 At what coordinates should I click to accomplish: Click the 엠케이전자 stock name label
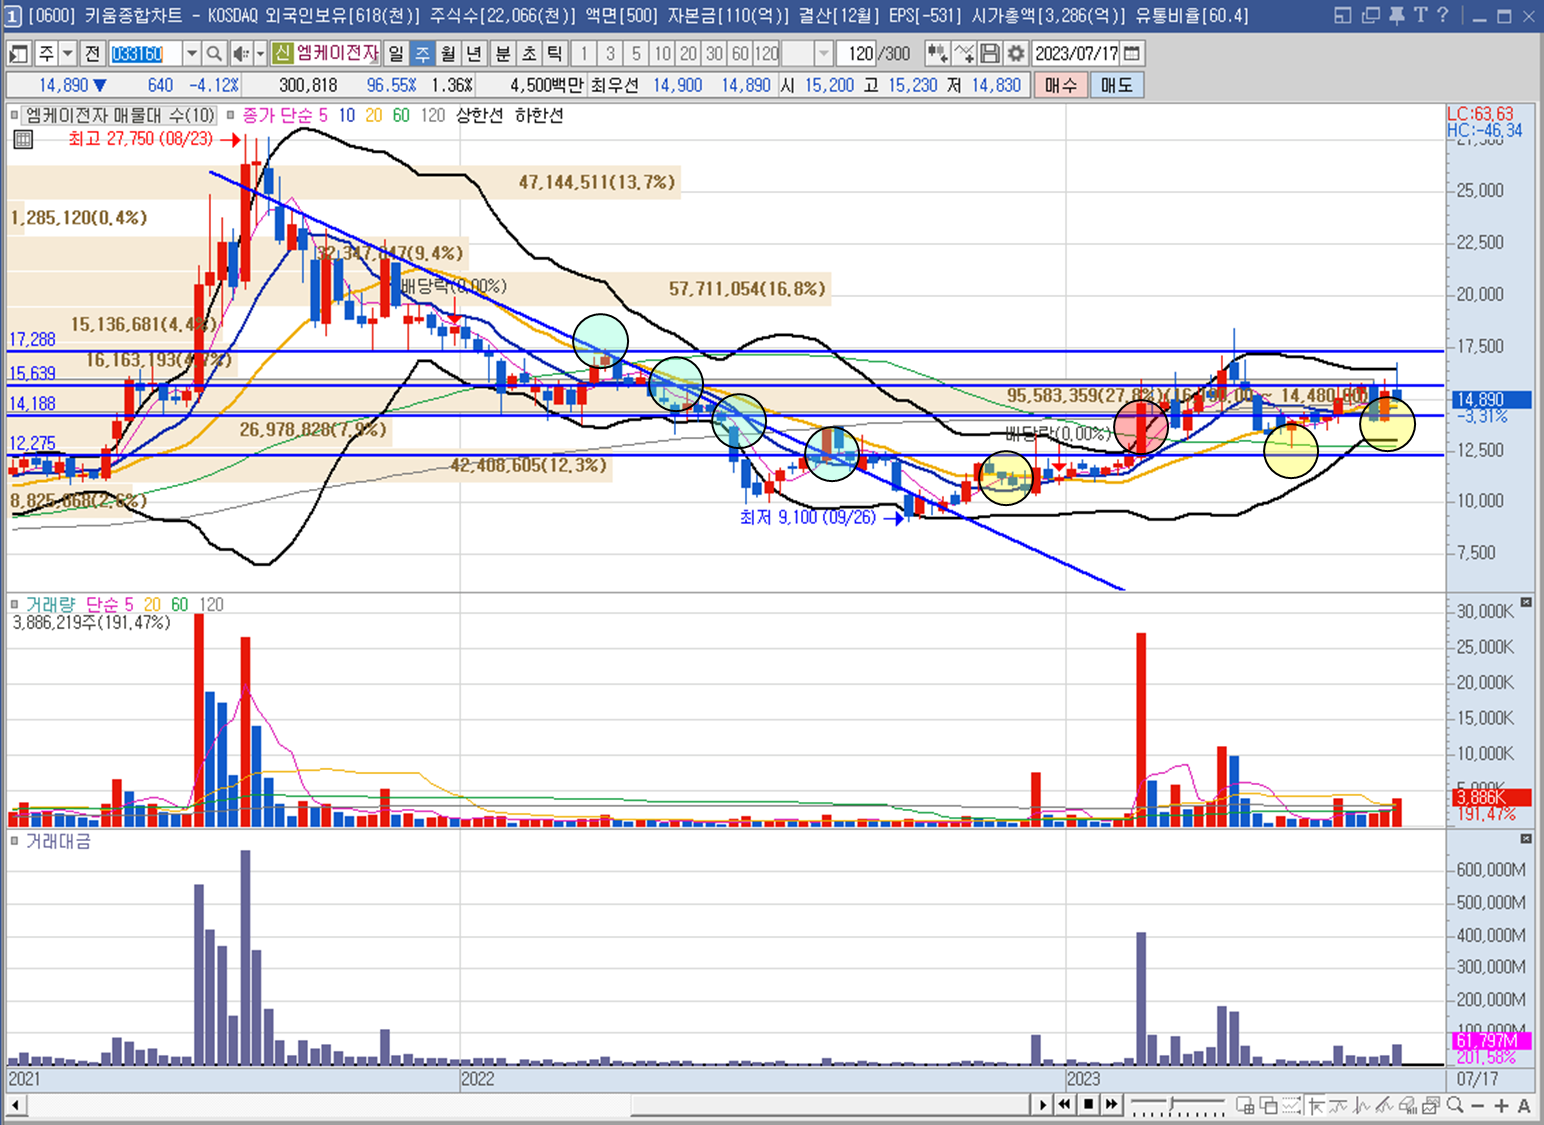(337, 53)
